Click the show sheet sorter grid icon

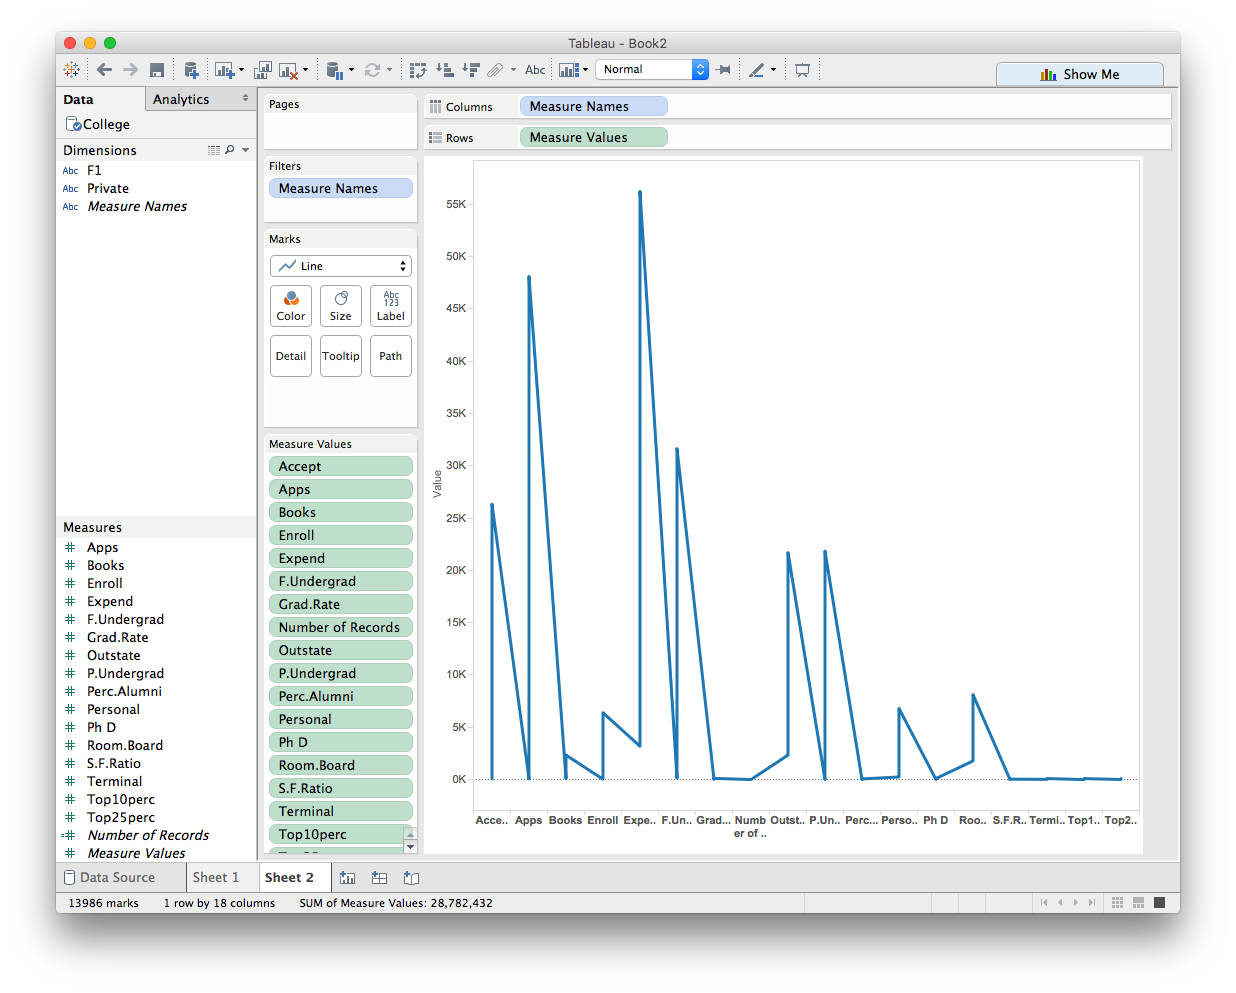1118,902
